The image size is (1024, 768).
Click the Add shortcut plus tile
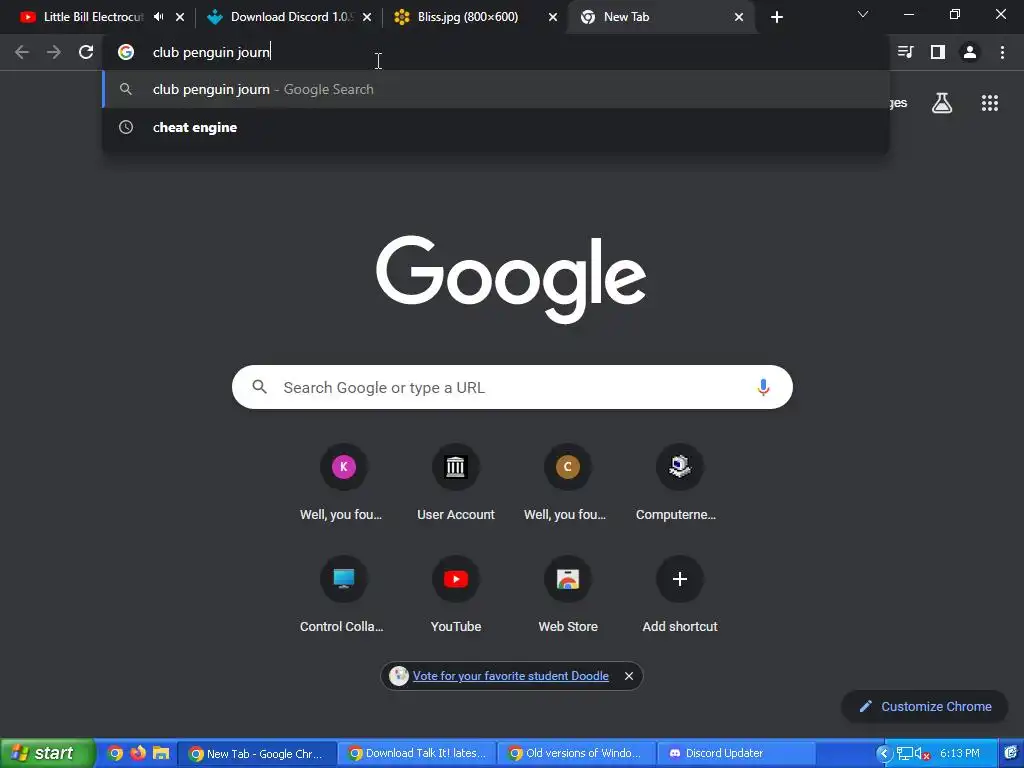point(679,594)
